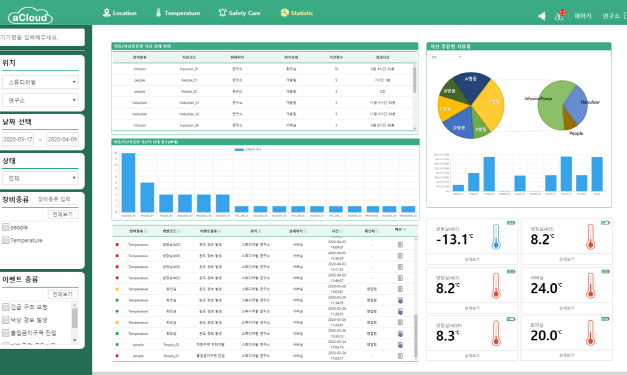The image size is (627, 375).
Task: Check the people equipment type checkbox
Action: point(6,227)
